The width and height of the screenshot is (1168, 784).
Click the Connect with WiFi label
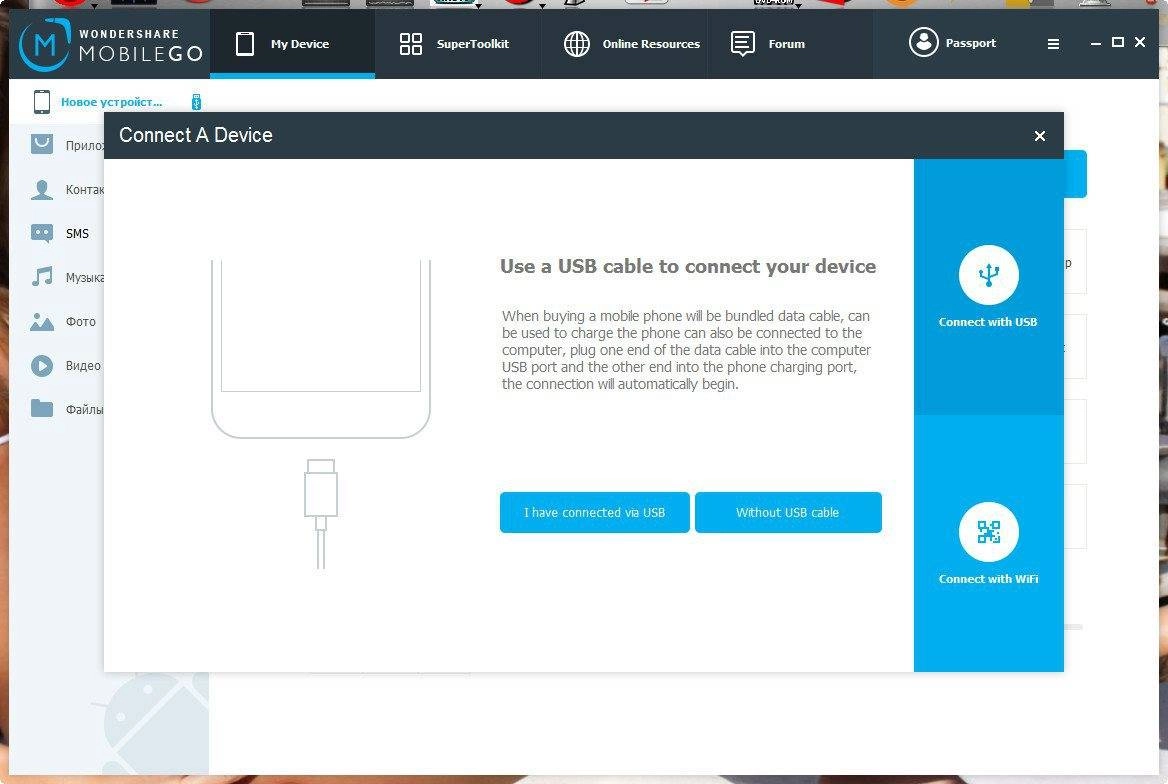988,579
